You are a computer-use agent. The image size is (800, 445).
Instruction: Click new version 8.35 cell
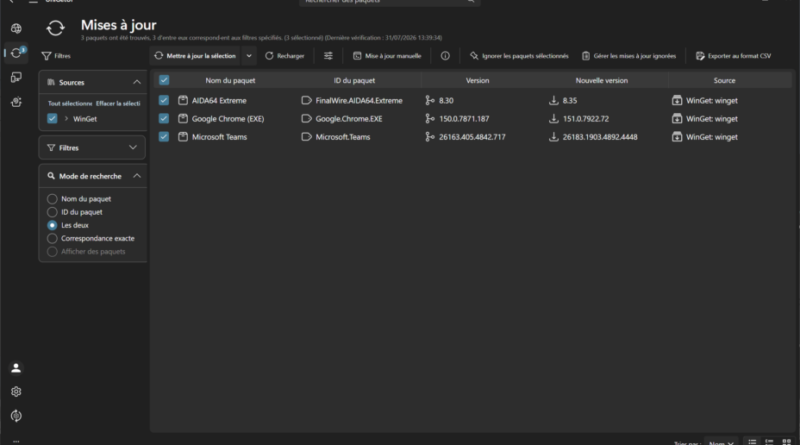570,101
